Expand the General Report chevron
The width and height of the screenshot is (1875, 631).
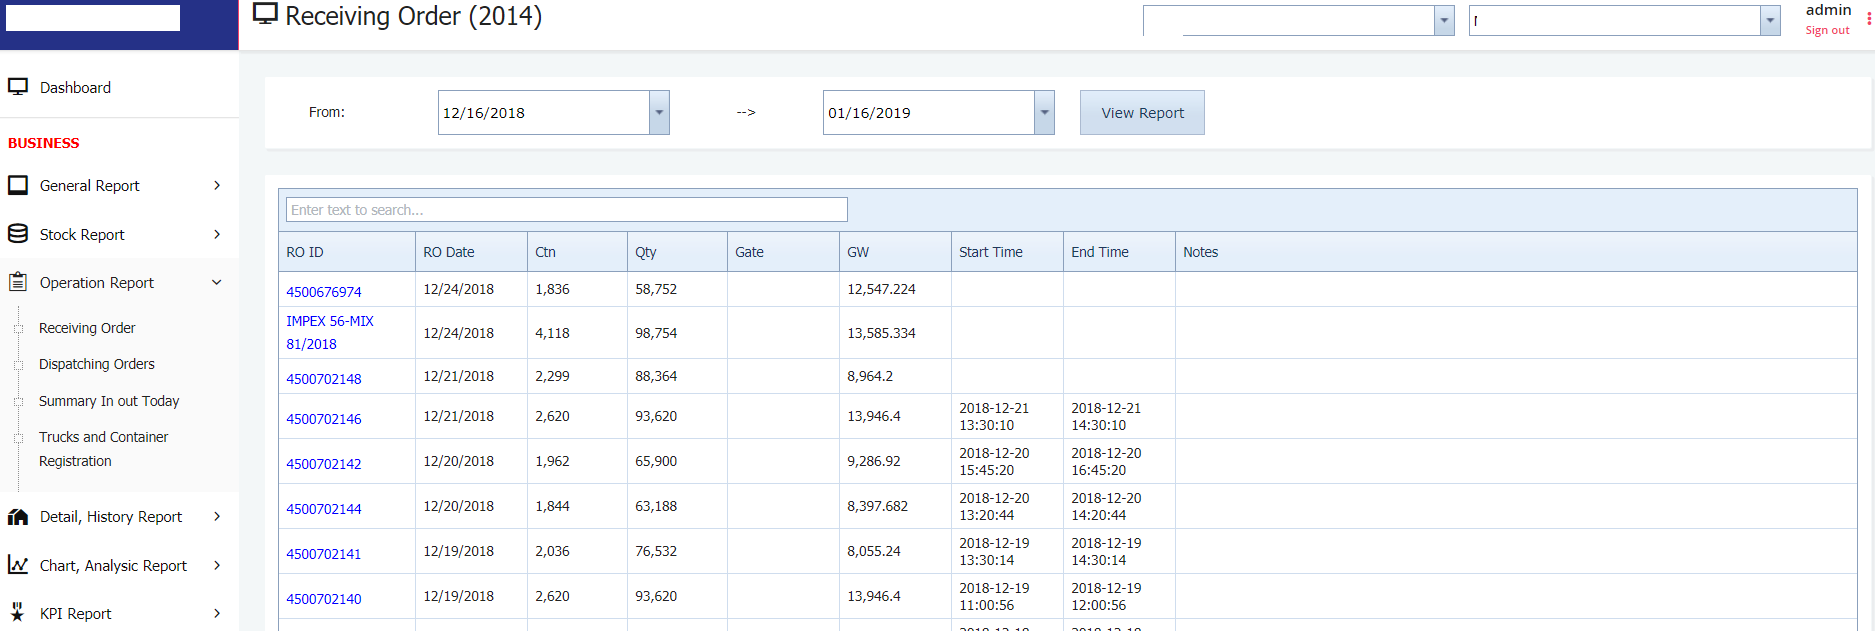(x=217, y=185)
